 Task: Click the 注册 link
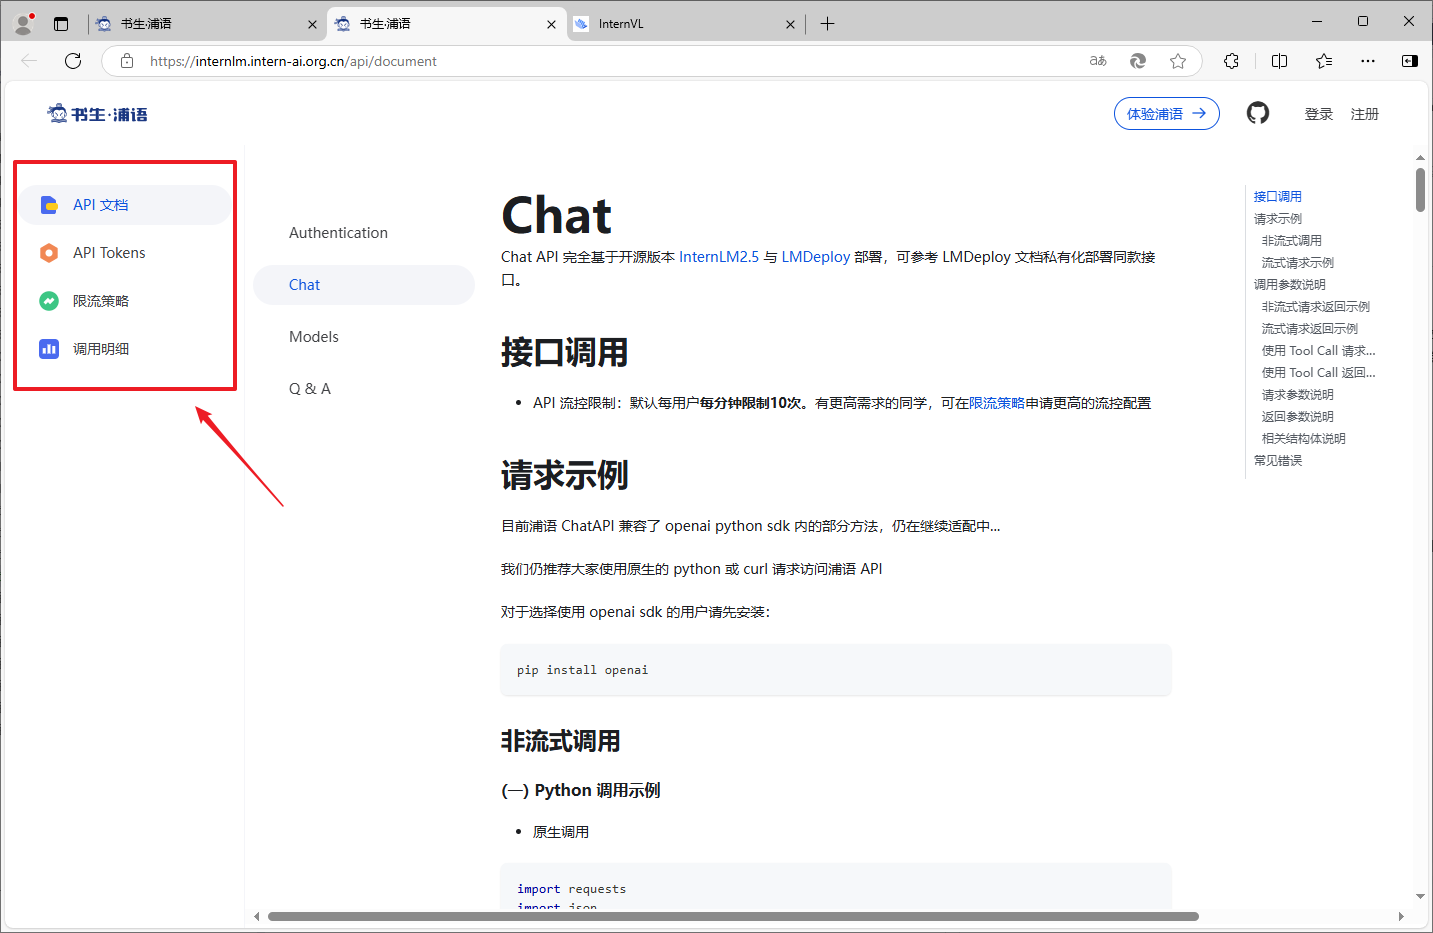[1365, 114]
